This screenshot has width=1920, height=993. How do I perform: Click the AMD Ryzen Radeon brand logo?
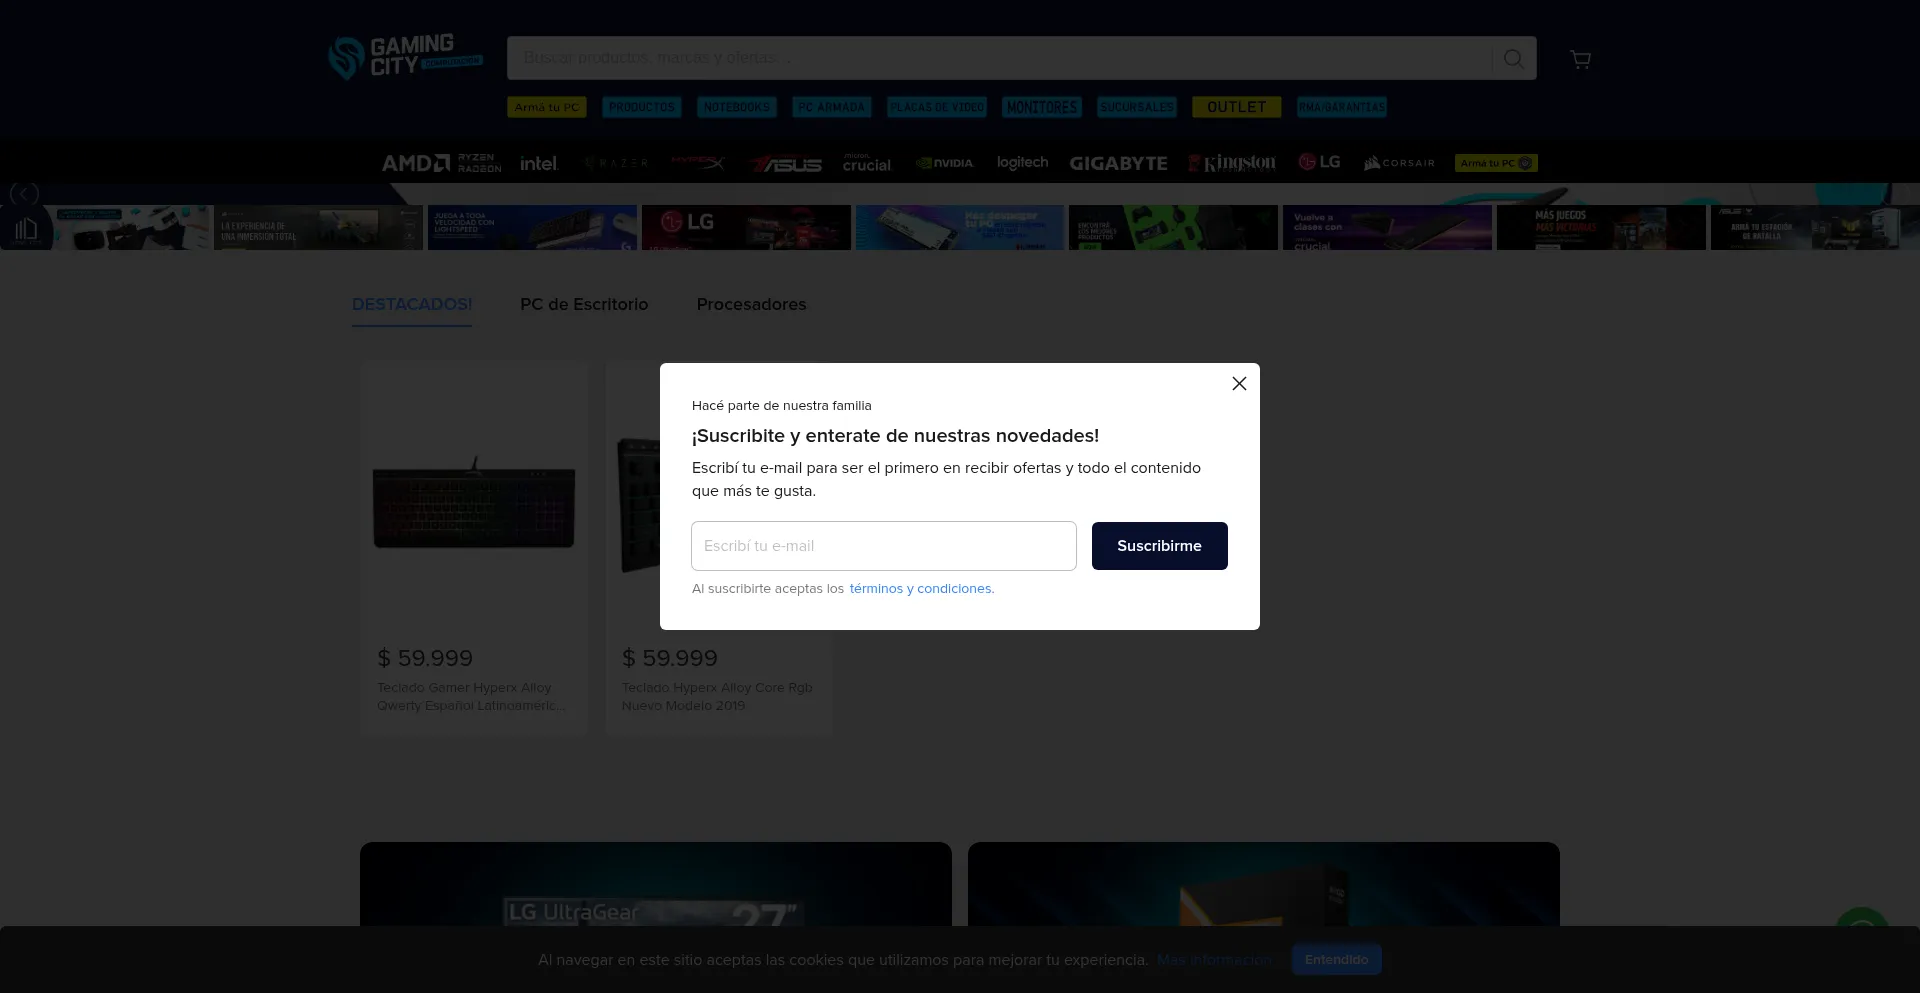click(x=441, y=163)
